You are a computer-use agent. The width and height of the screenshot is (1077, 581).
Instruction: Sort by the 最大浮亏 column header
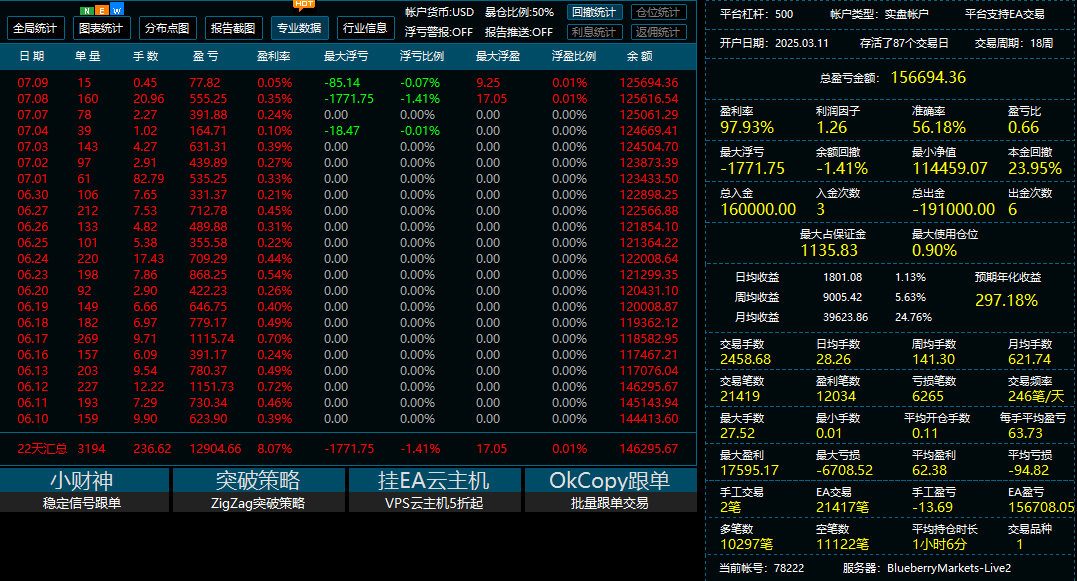pos(345,56)
